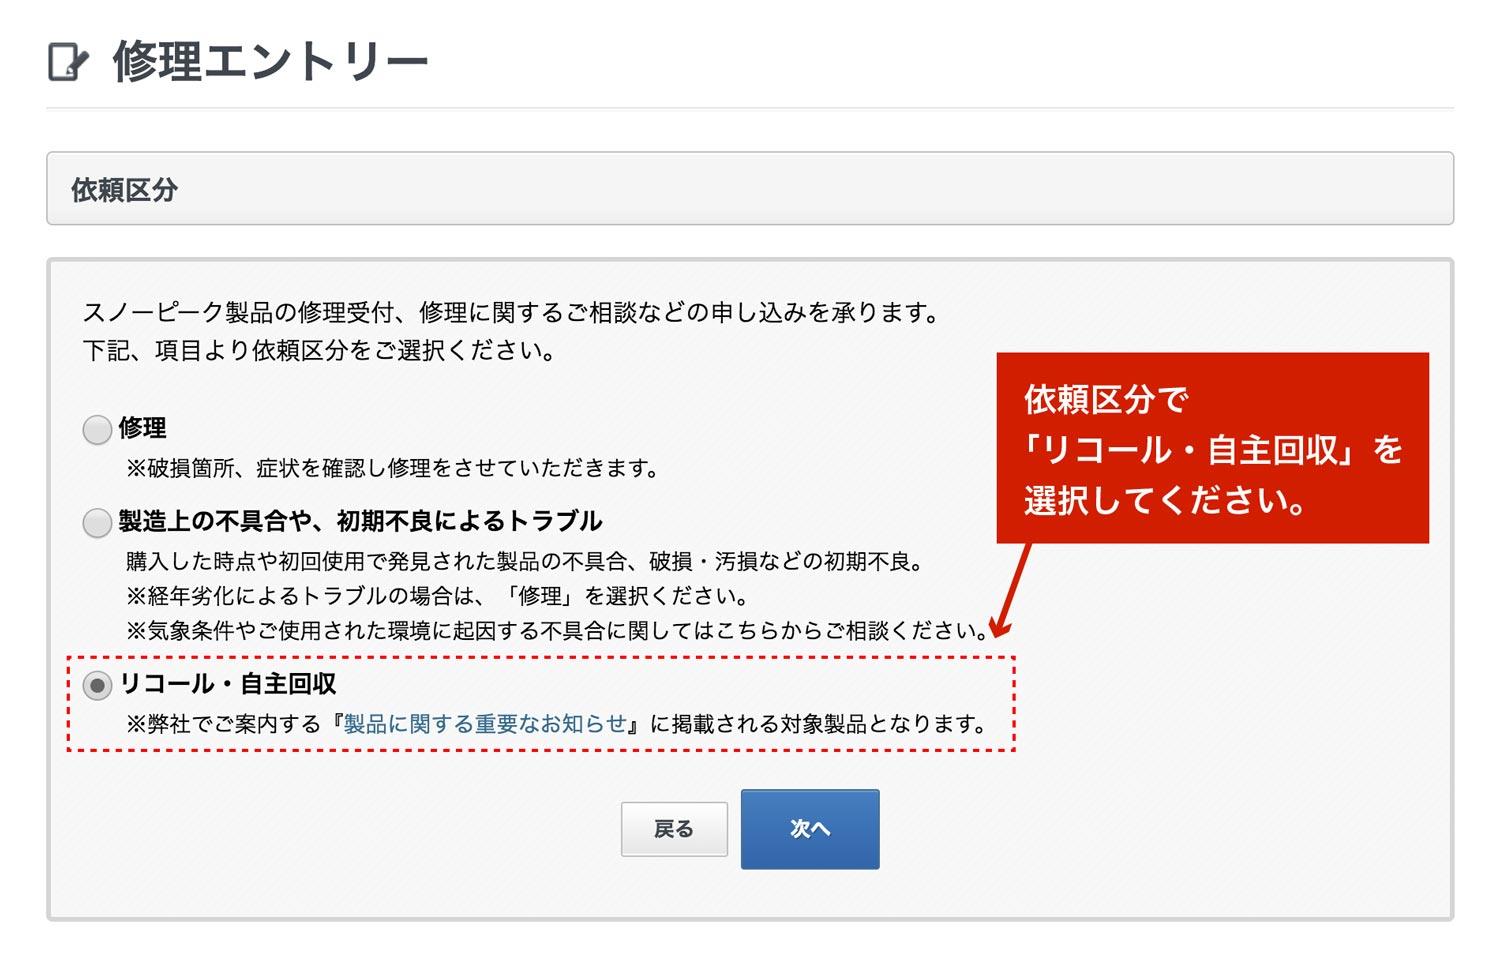Click the 依頼区分 section header bar
Image resolution: width=1500 pixels, height=960 pixels.
[749, 189]
